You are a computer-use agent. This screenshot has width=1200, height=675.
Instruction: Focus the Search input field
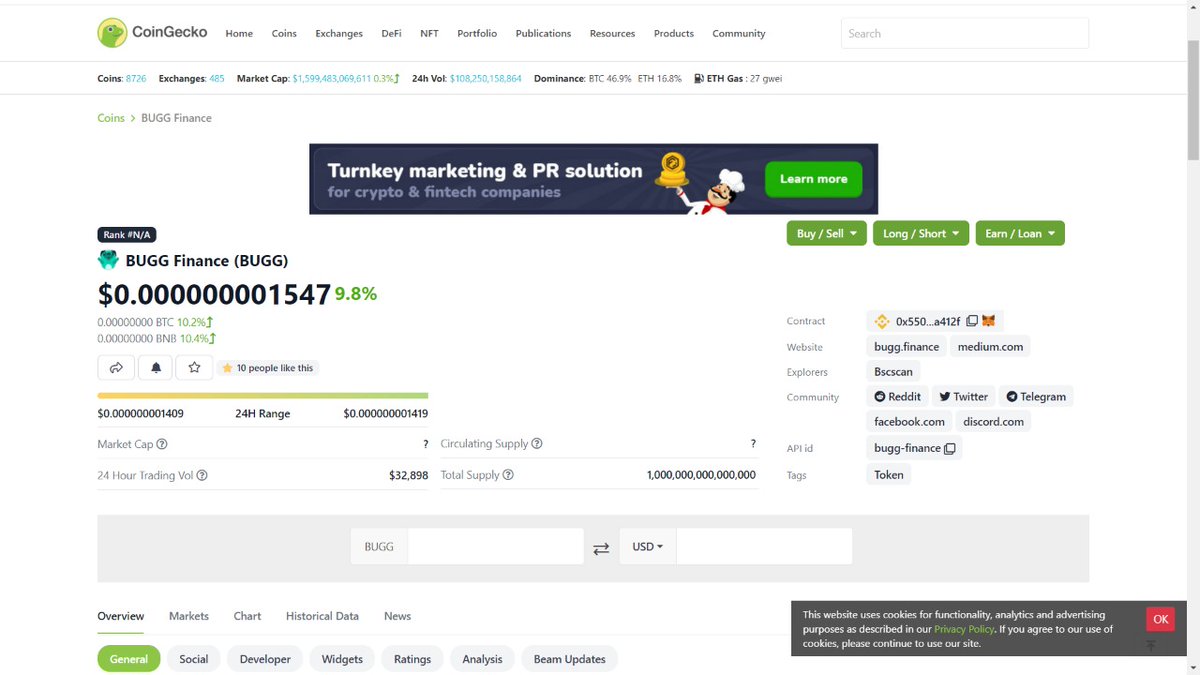tap(965, 33)
